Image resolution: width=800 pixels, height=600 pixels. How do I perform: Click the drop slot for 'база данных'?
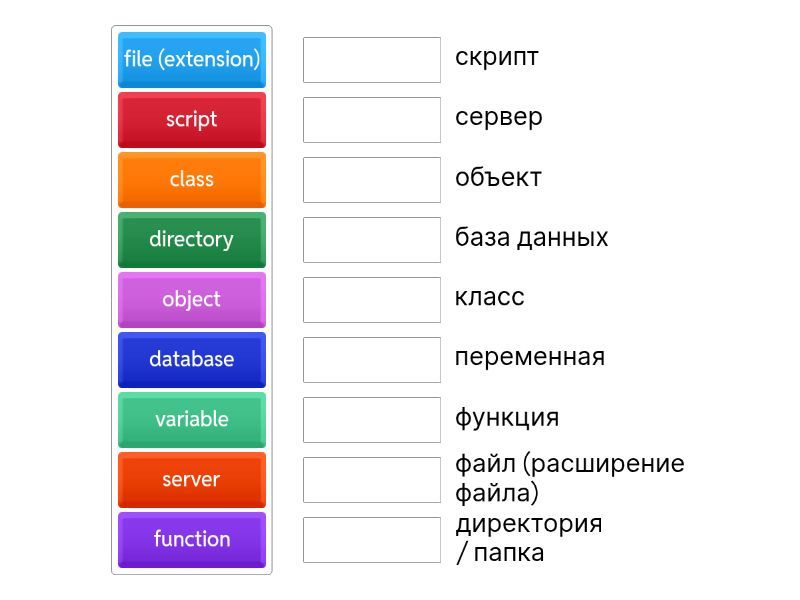tap(371, 240)
